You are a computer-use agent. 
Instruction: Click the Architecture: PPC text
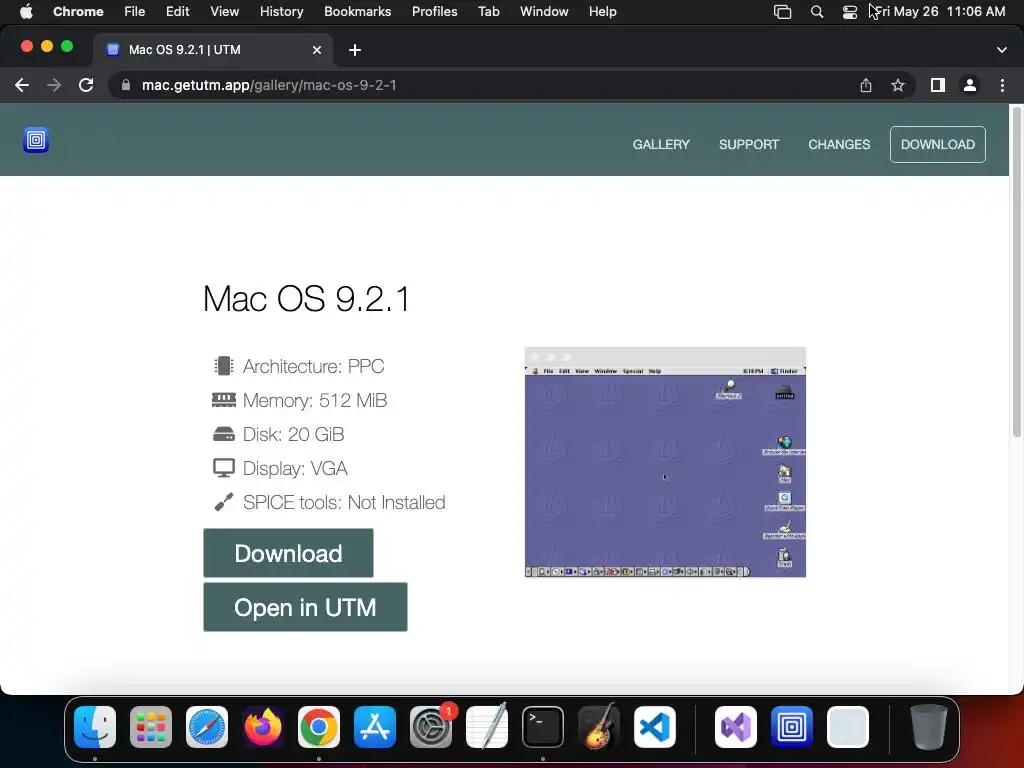tap(313, 366)
